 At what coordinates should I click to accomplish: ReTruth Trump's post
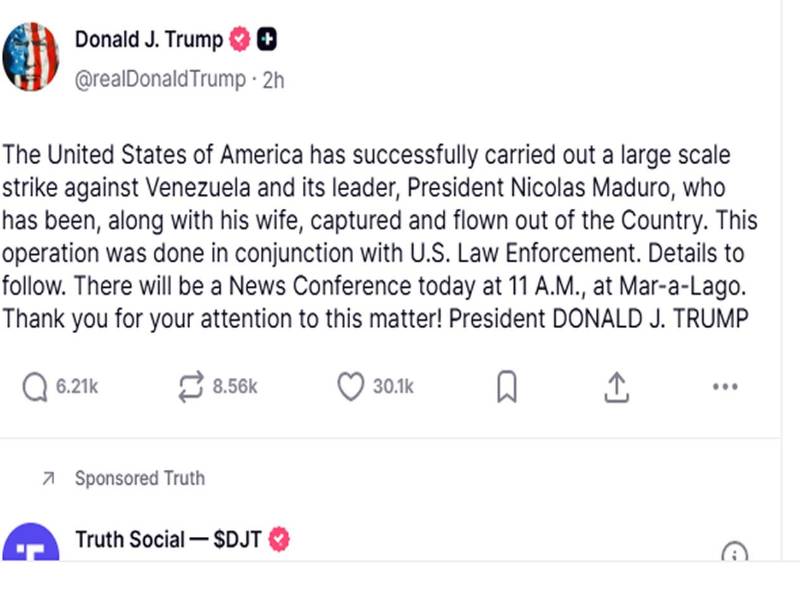(190, 386)
